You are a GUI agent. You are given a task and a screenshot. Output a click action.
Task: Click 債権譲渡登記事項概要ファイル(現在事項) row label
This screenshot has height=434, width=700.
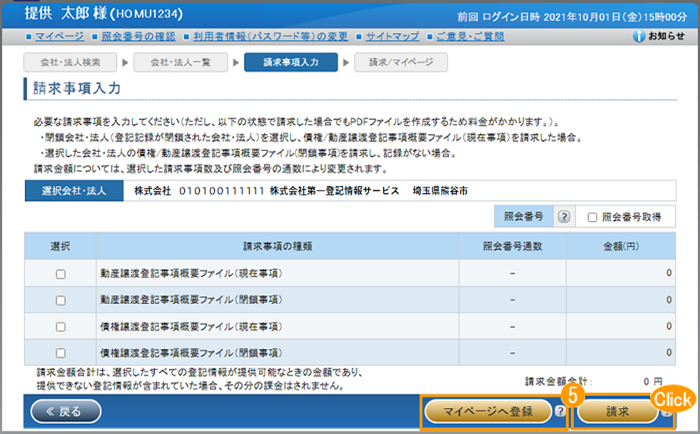pyautogui.click(x=191, y=326)
